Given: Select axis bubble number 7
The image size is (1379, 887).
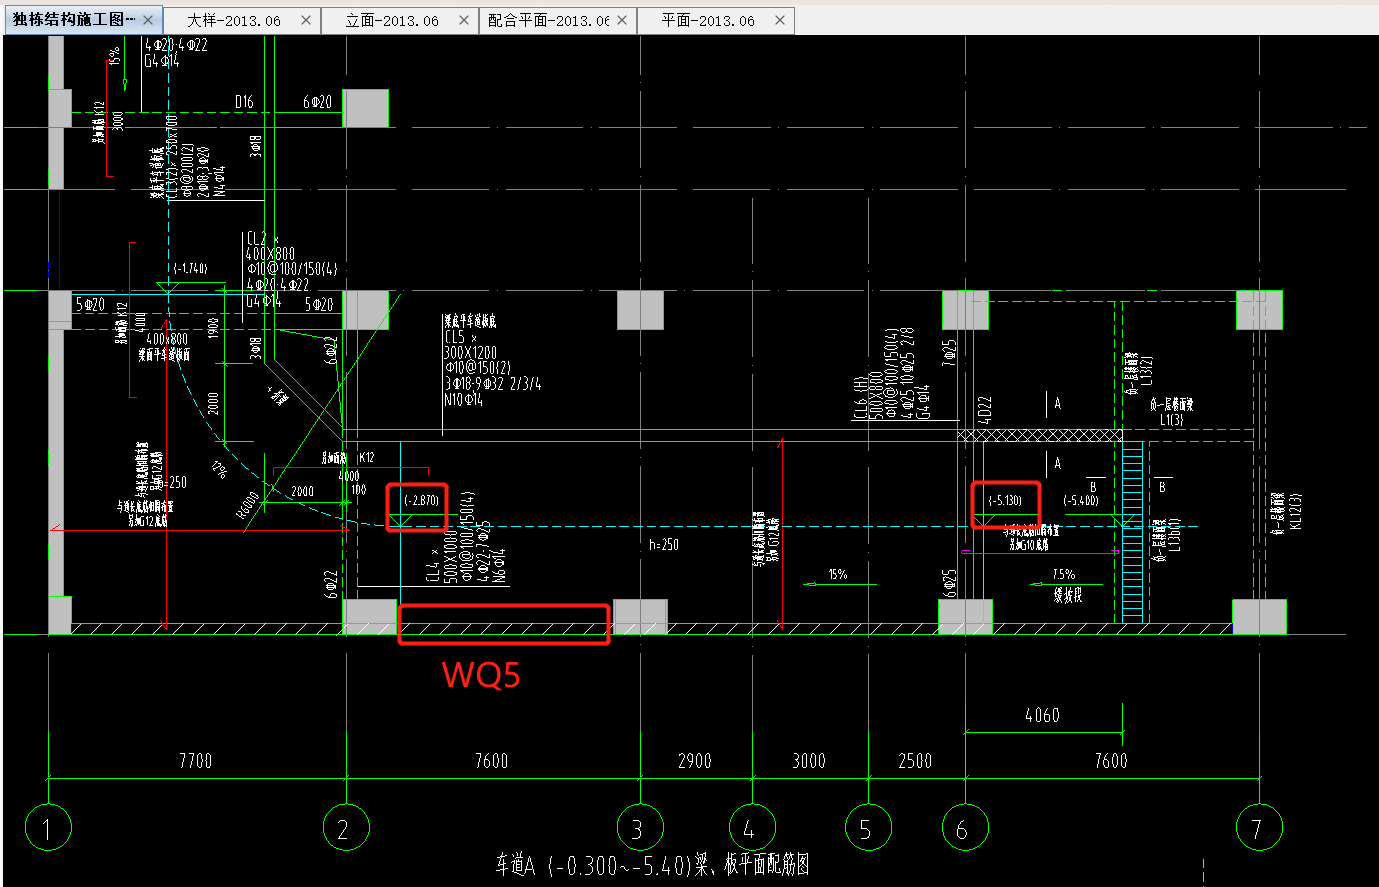Looking at the screenshot, I should coord(1258,828).
